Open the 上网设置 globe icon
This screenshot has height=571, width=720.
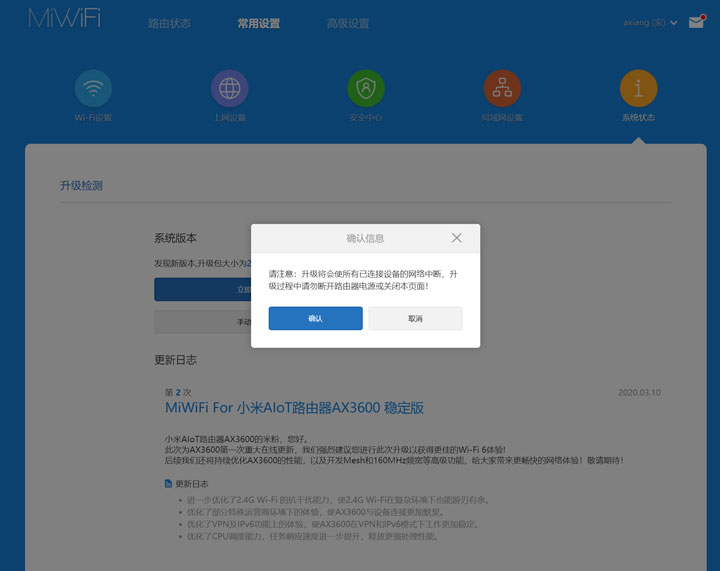tap(230, 88)
